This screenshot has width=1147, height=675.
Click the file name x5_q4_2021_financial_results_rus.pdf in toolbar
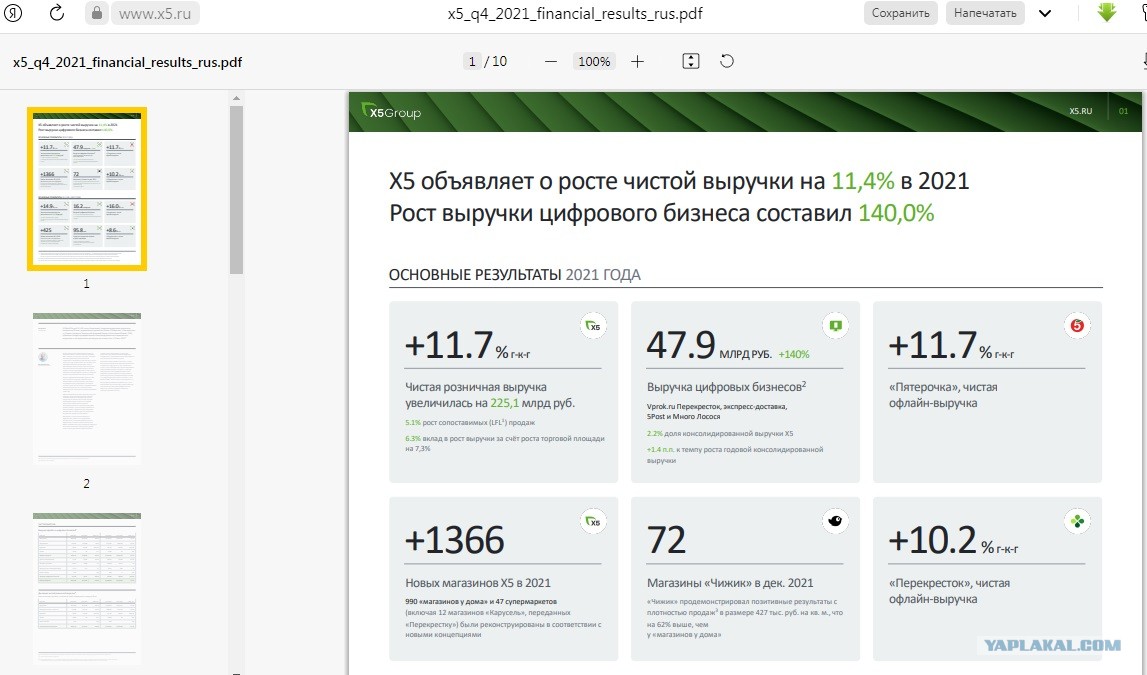pyautogui.click(x=127, y=62)
